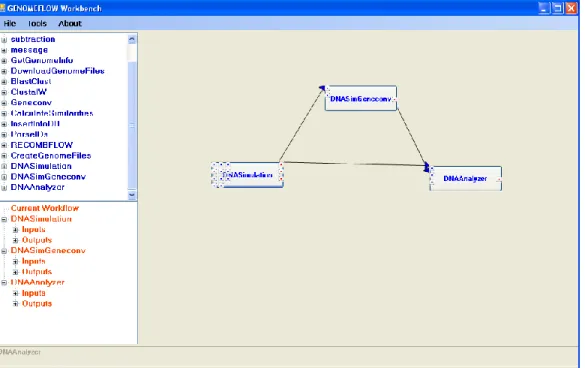The width and height of the screenshot is (585, 368).
Task: Select subtraction in the tool list
Action: click(33, 39)
